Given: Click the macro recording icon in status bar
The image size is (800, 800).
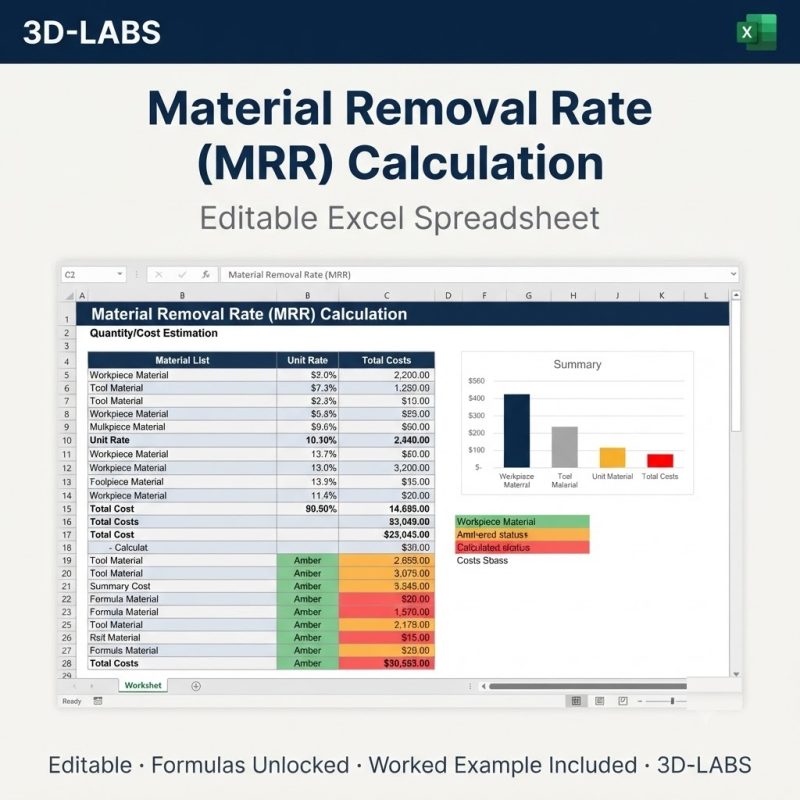Looking at the screenshot, I should pyautogui.click(x=98, y=701).
